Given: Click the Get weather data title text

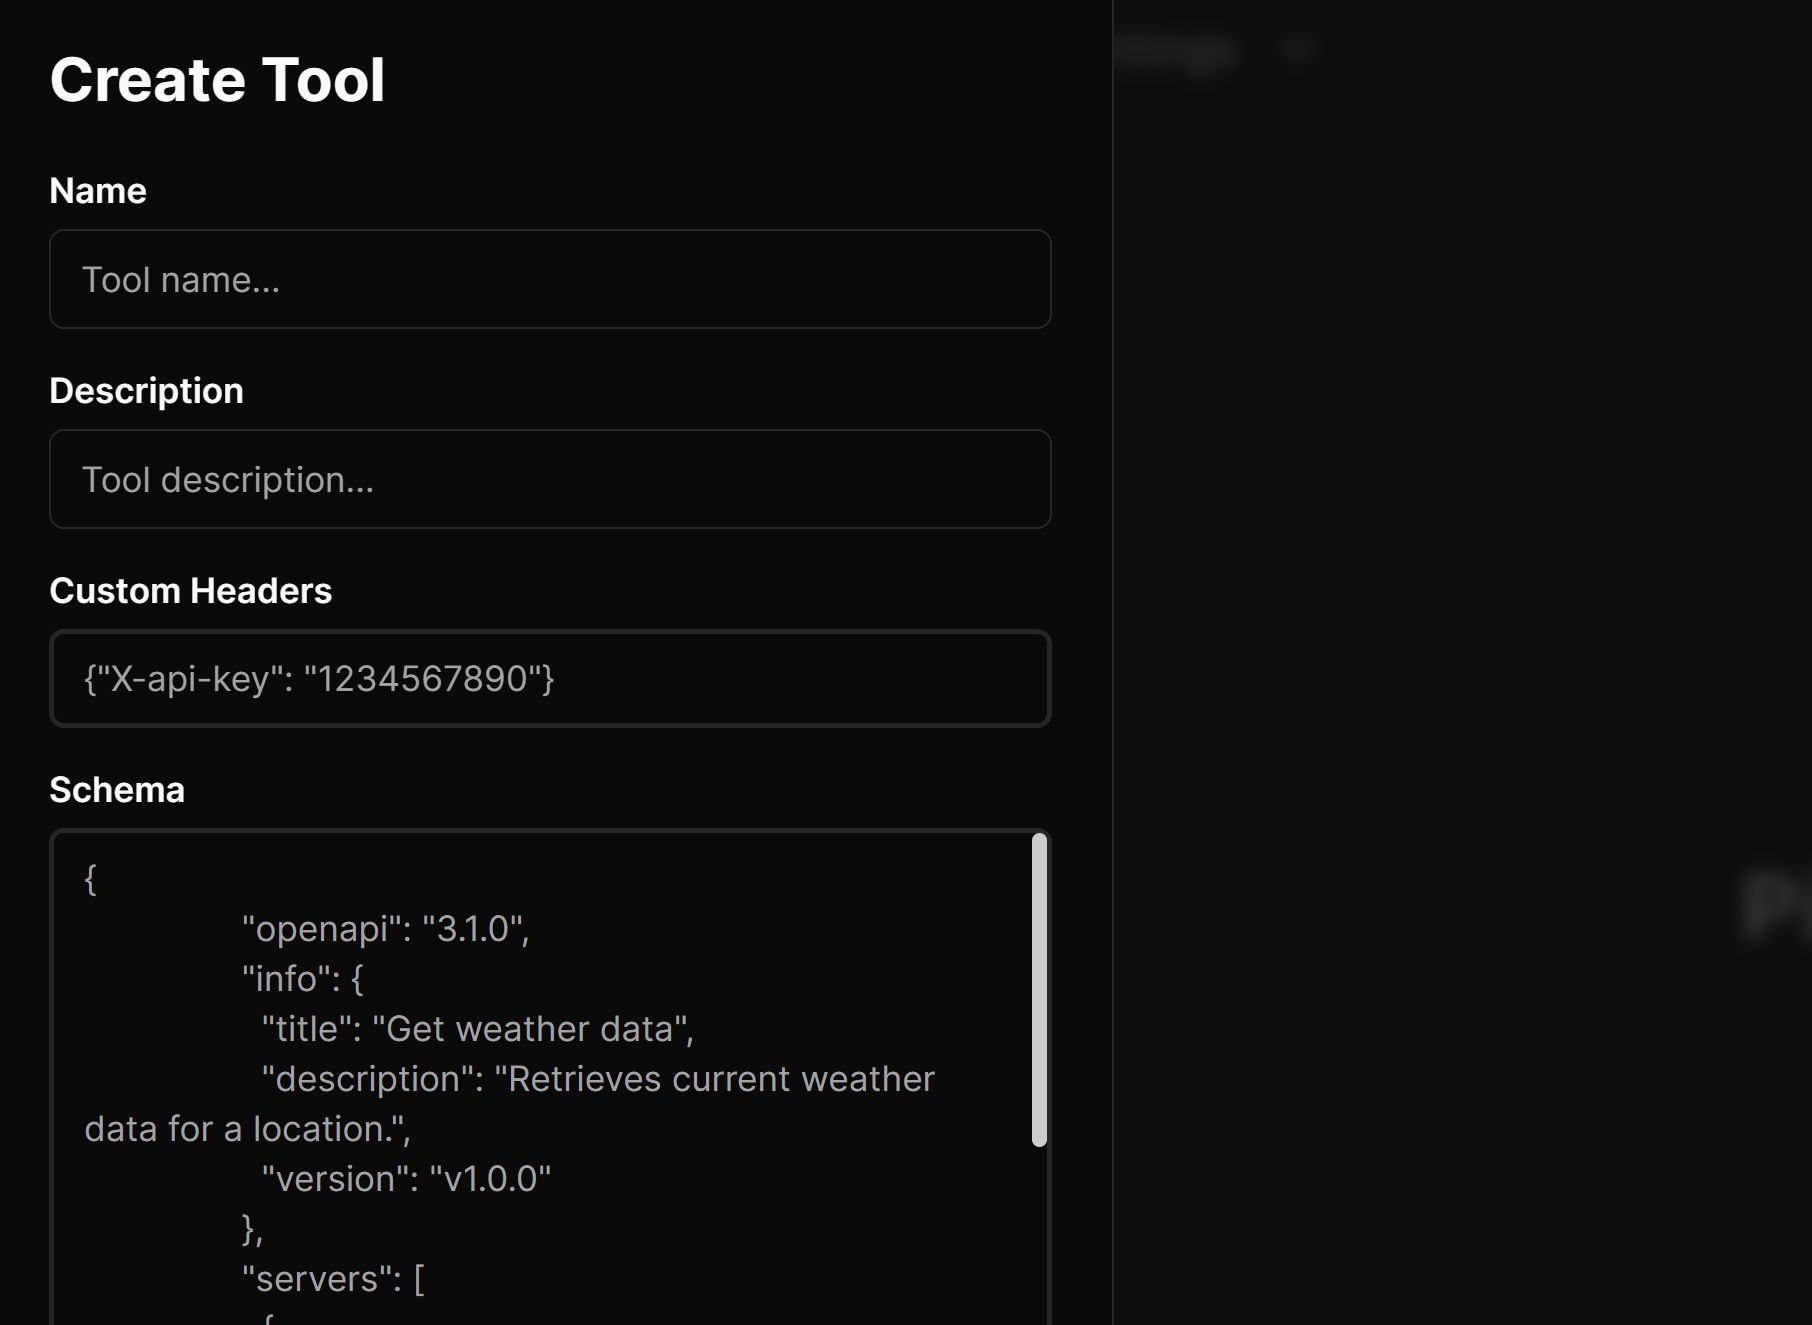Looking at the screenshot, I should [478, 1028].
